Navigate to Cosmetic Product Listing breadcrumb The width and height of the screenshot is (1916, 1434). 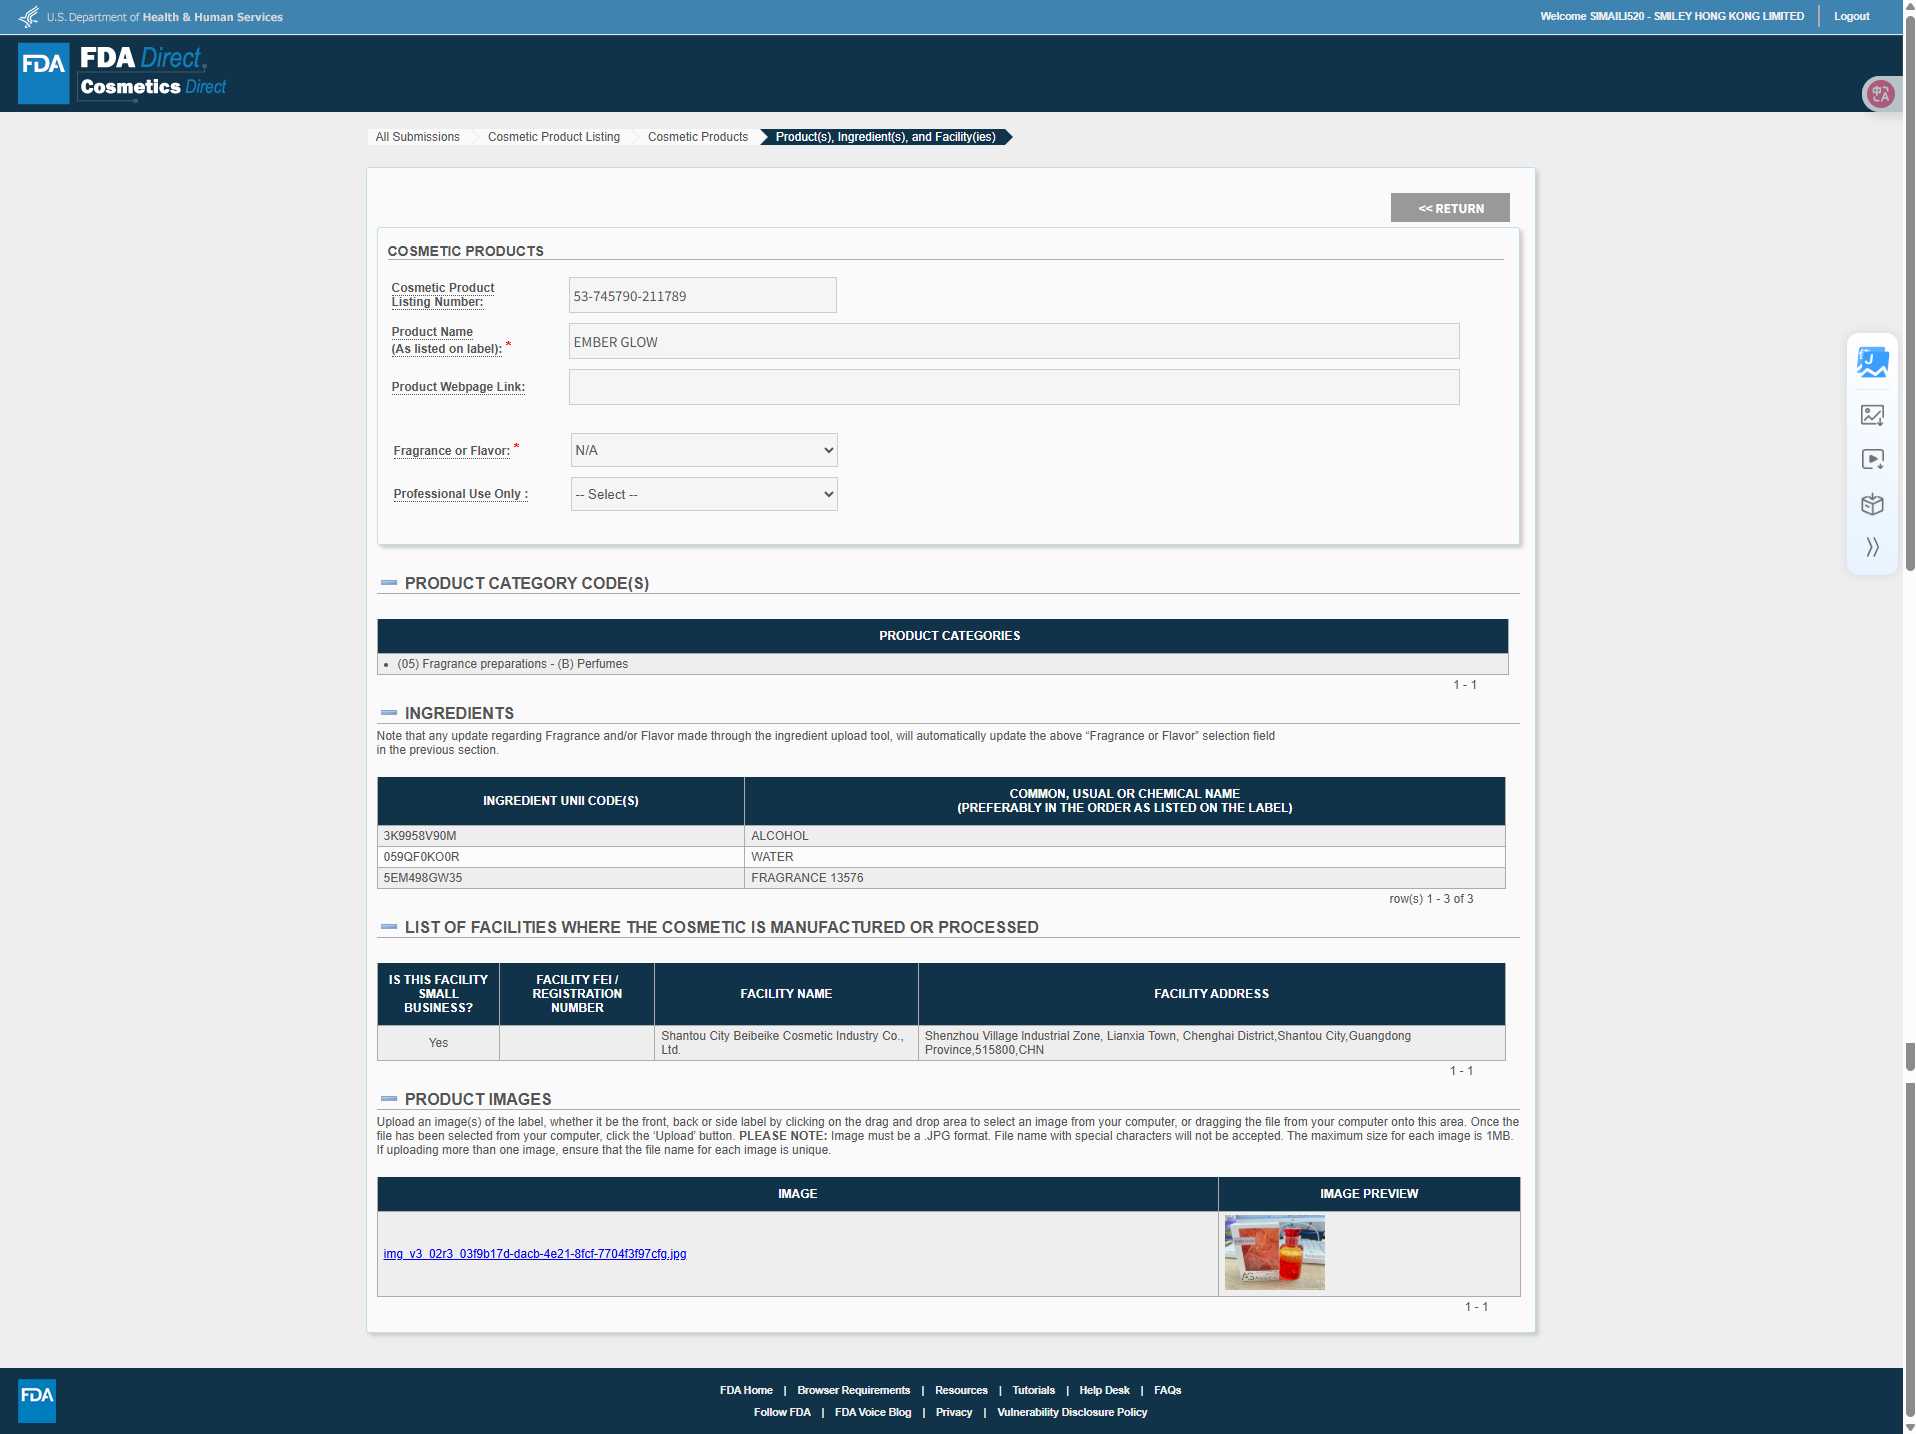[553, 137]
